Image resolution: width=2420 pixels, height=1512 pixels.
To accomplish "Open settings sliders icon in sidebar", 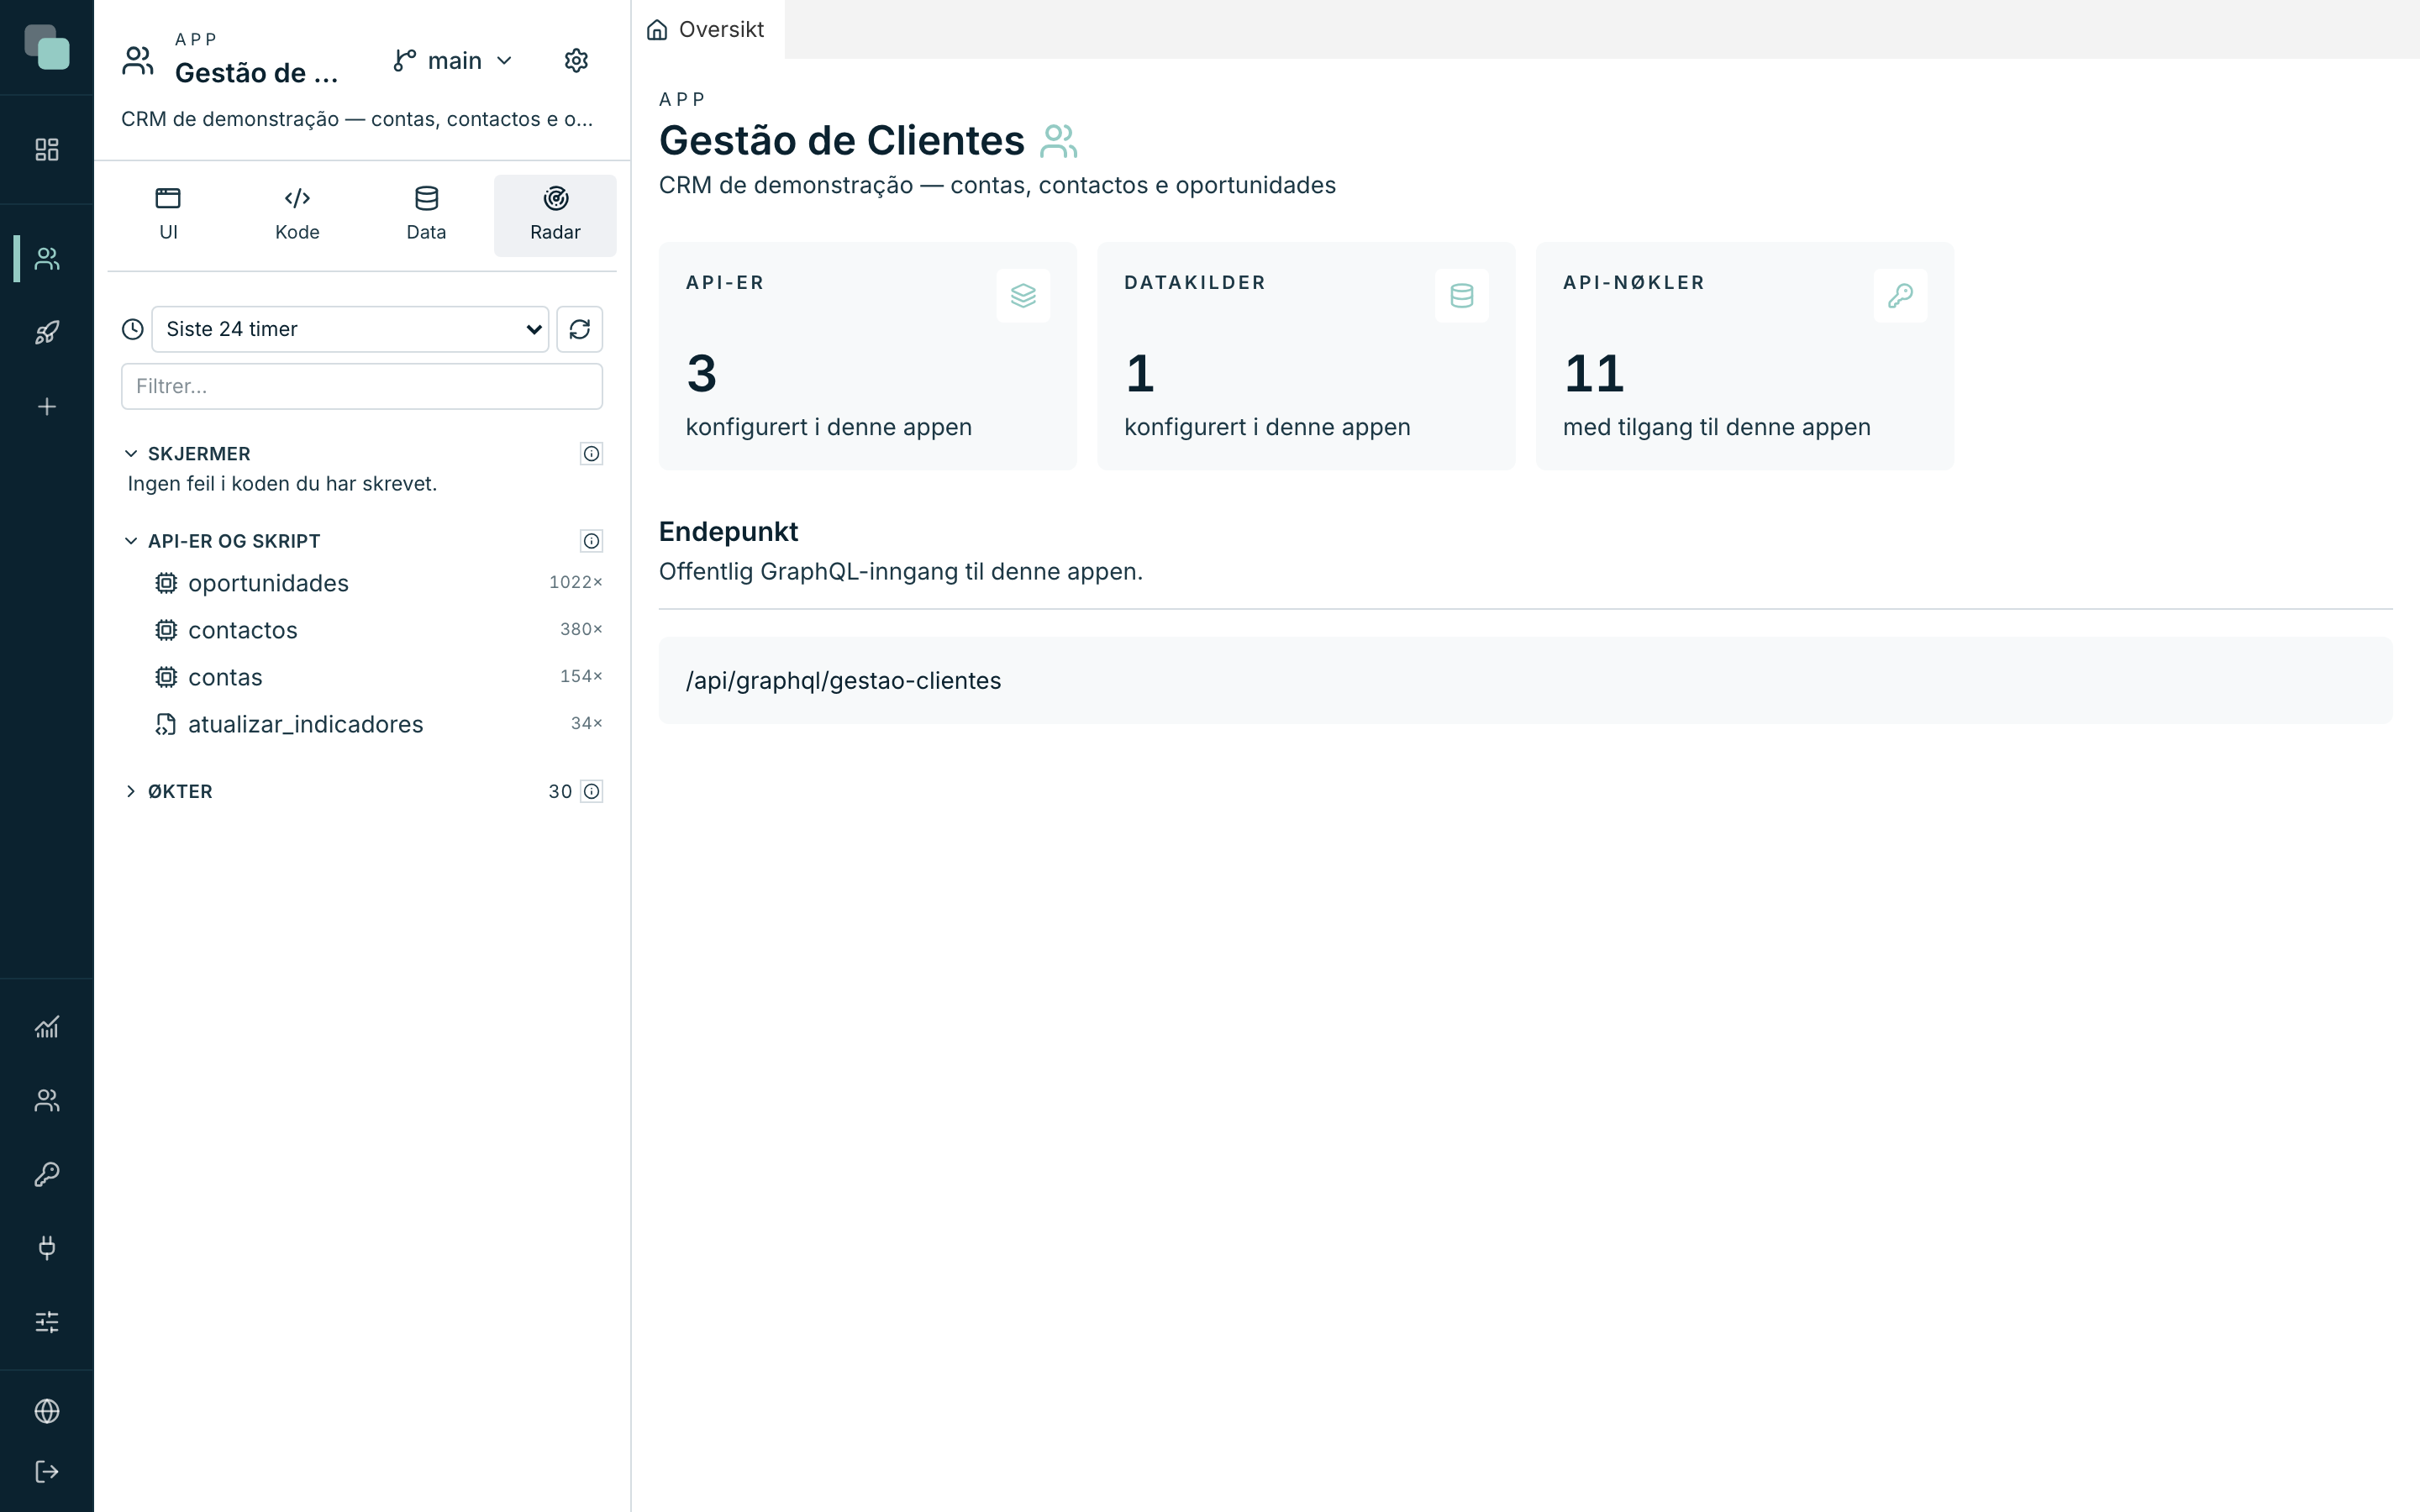I will [47, 1322].
